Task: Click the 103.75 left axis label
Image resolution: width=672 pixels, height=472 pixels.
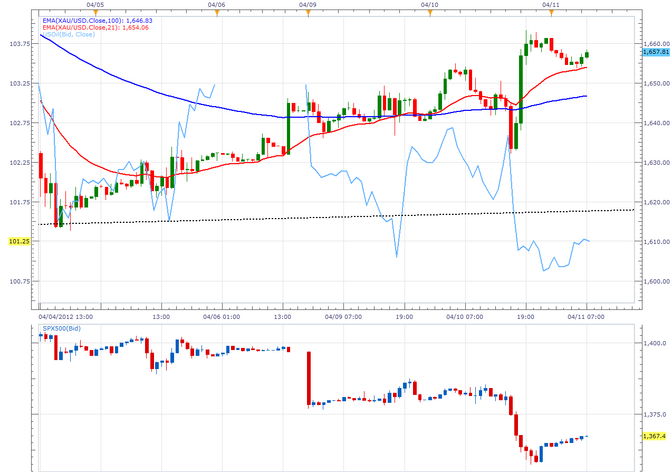Action: (17, 44)
